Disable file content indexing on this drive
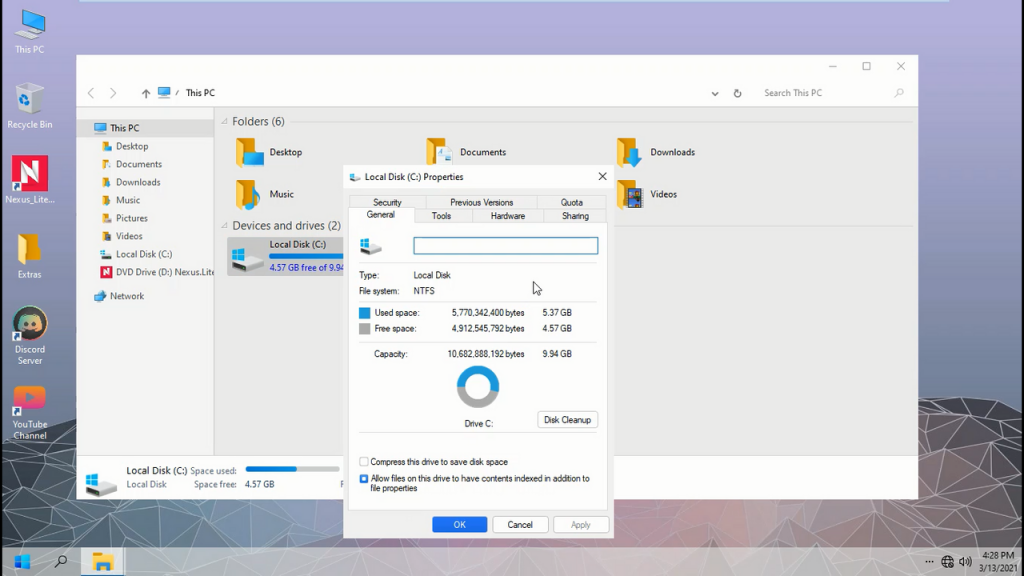 [x=364, y=478]
